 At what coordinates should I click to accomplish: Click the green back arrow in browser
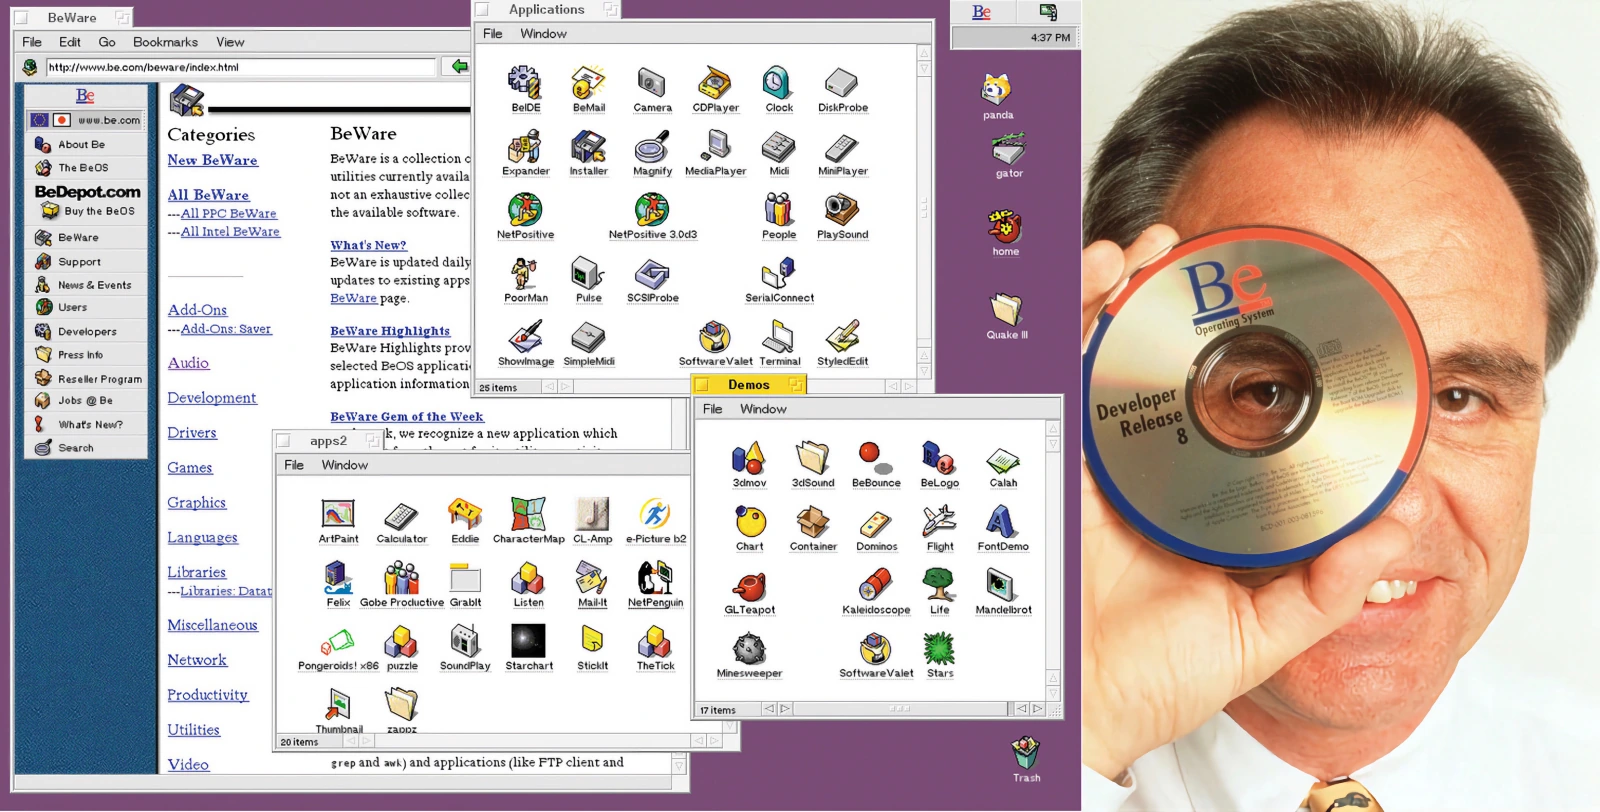tap(459, 66)
